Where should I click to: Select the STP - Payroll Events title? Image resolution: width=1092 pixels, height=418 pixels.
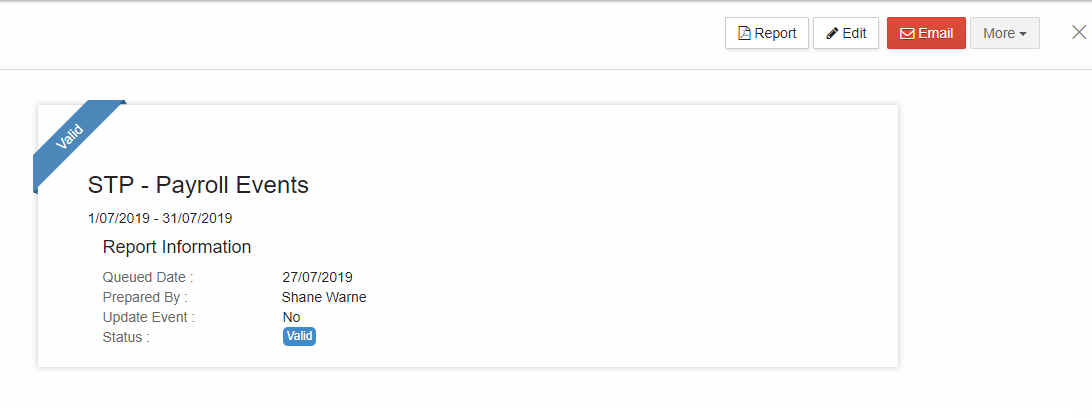tap(198, 185)
